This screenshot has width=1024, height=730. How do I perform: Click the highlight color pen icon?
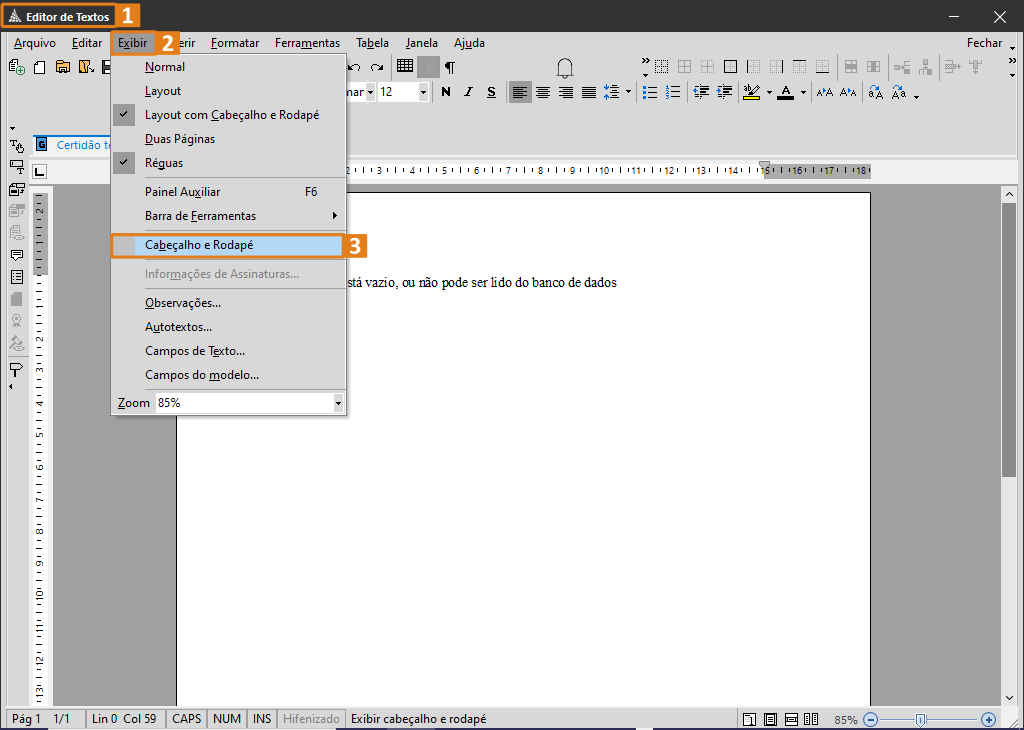click(752, 92)
